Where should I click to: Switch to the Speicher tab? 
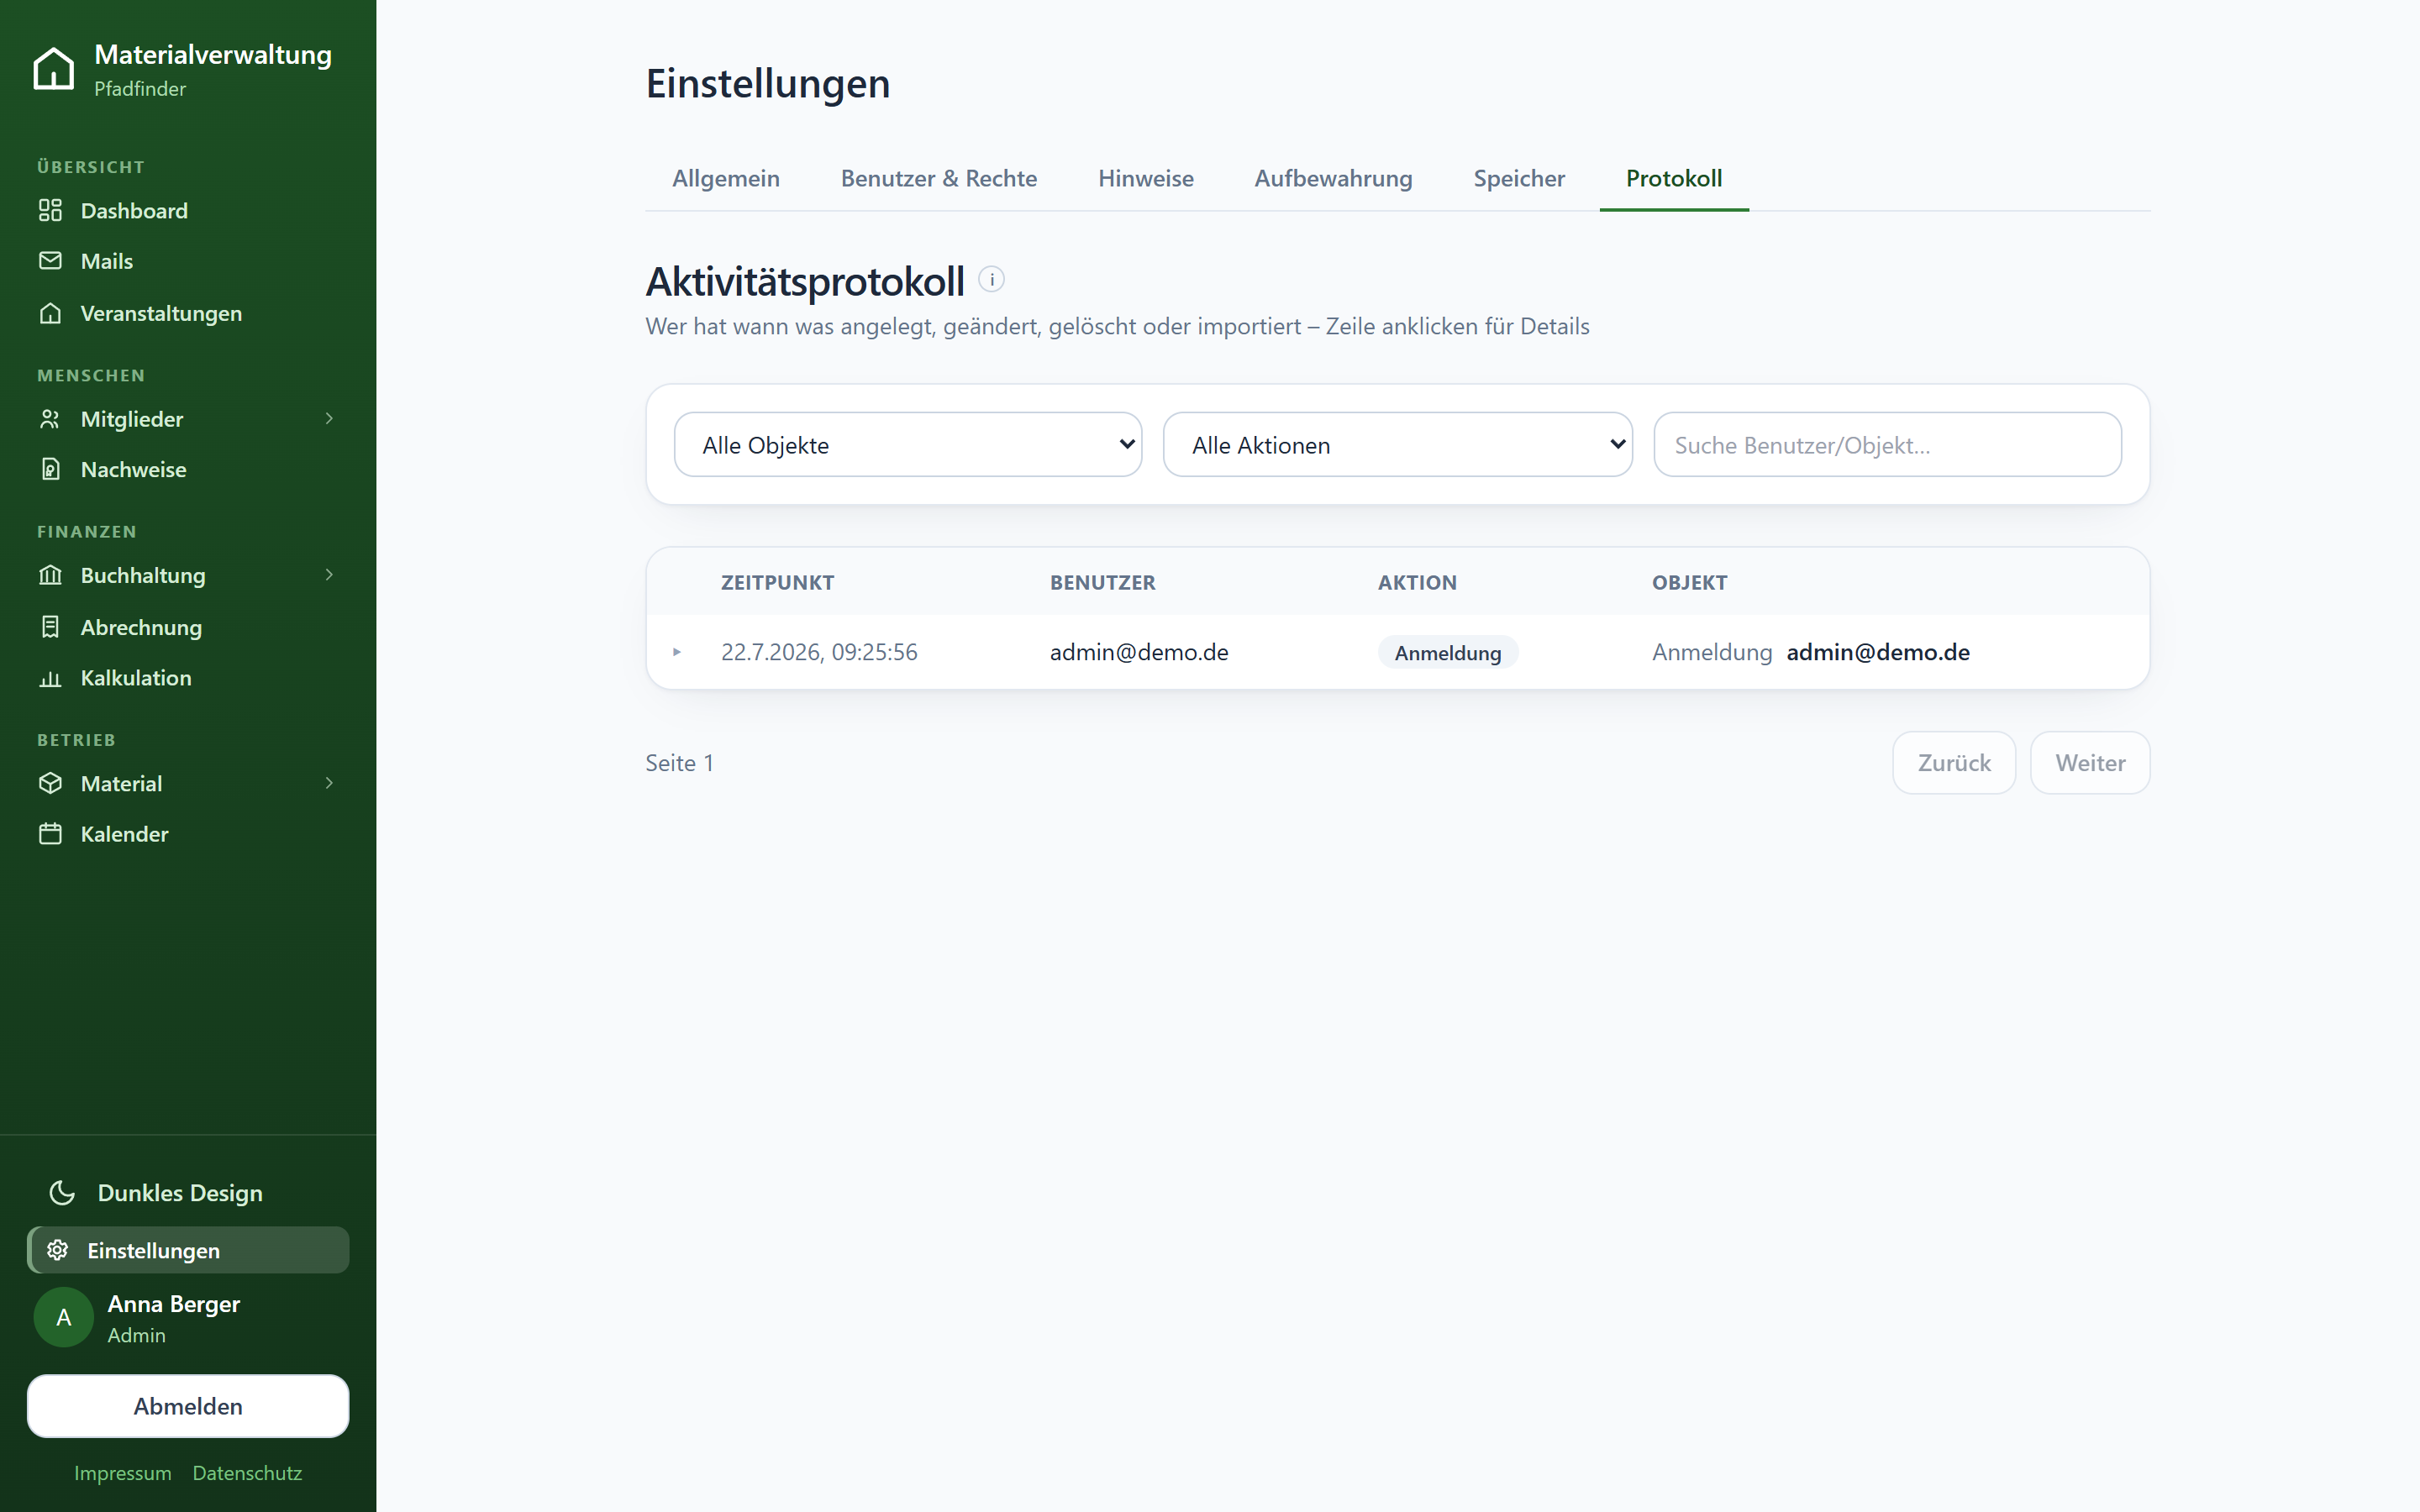point(1518,178)
